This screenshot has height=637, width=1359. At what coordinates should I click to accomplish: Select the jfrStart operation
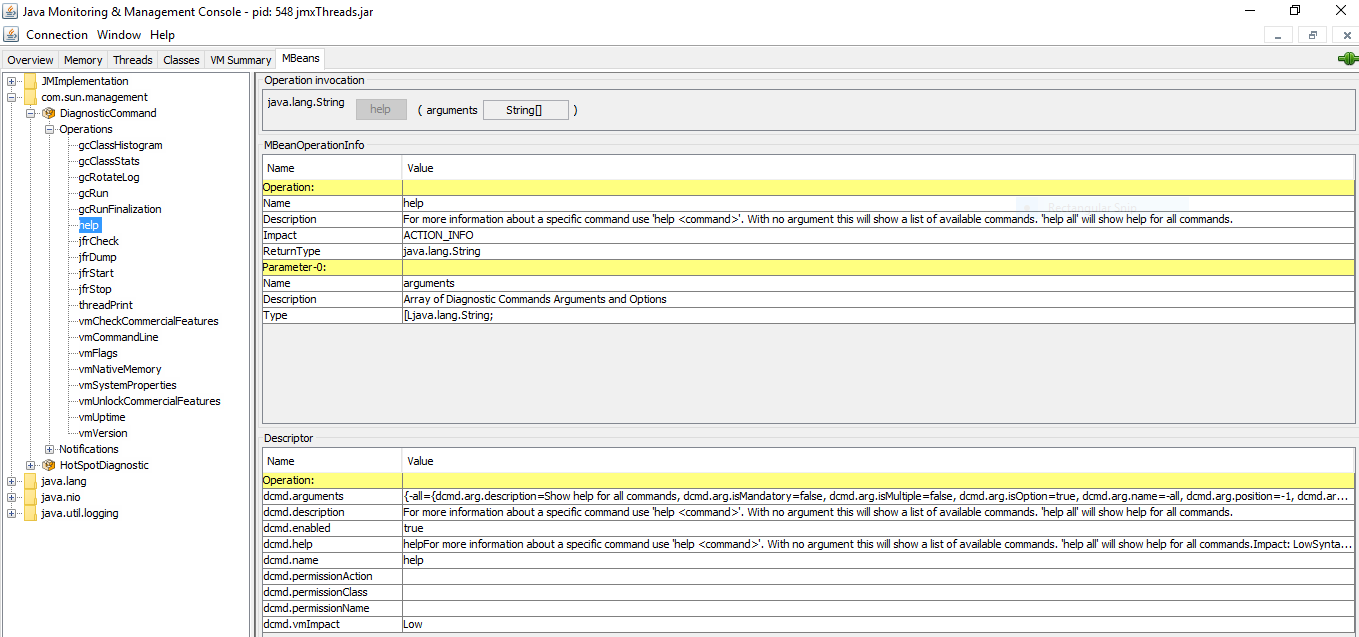[95, 272]
